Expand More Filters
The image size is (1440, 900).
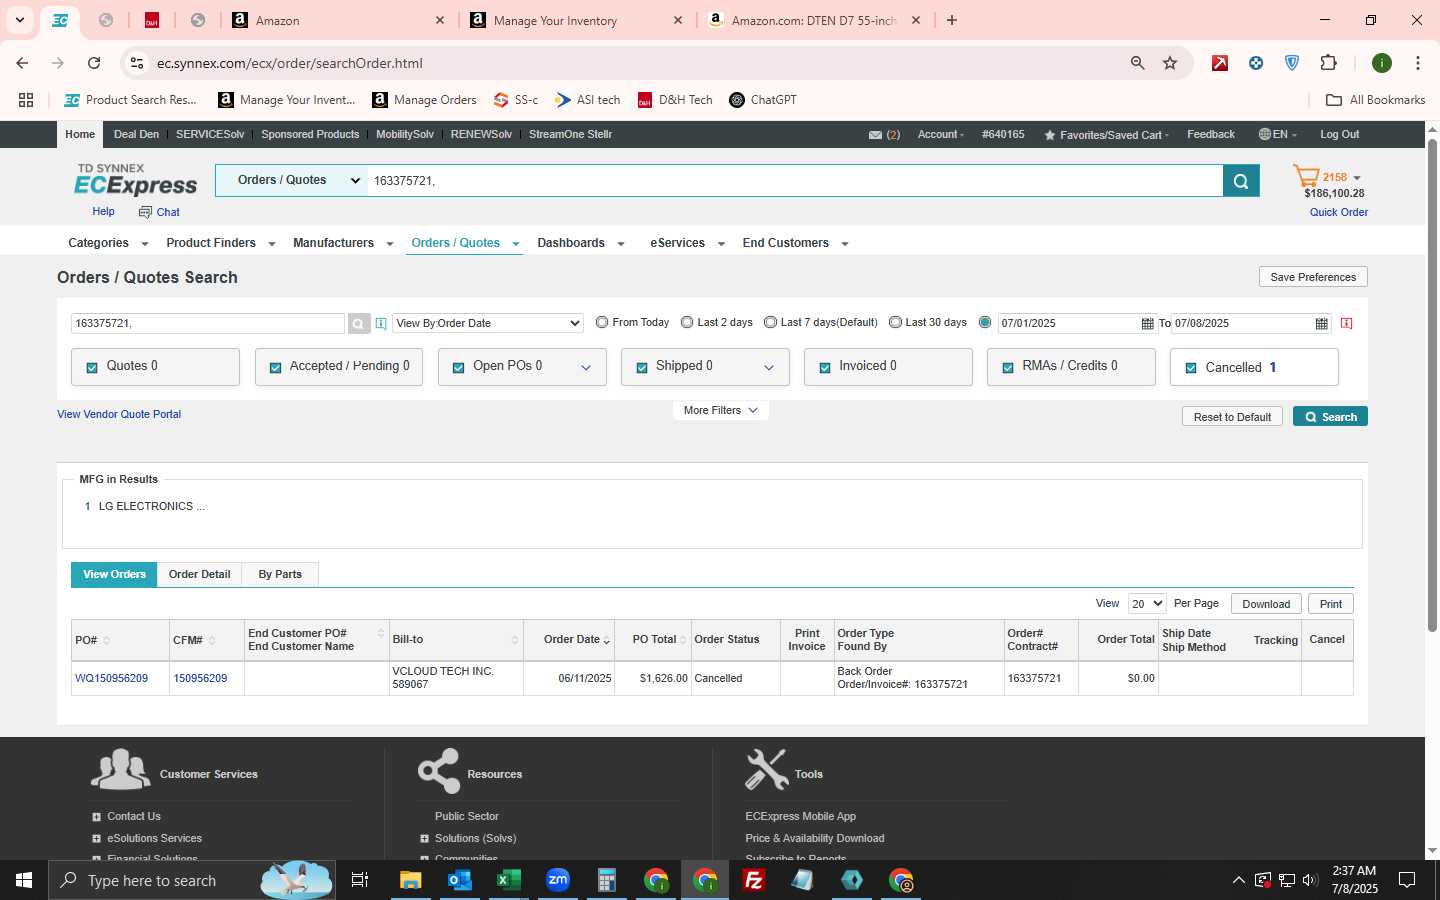(720, 410)
